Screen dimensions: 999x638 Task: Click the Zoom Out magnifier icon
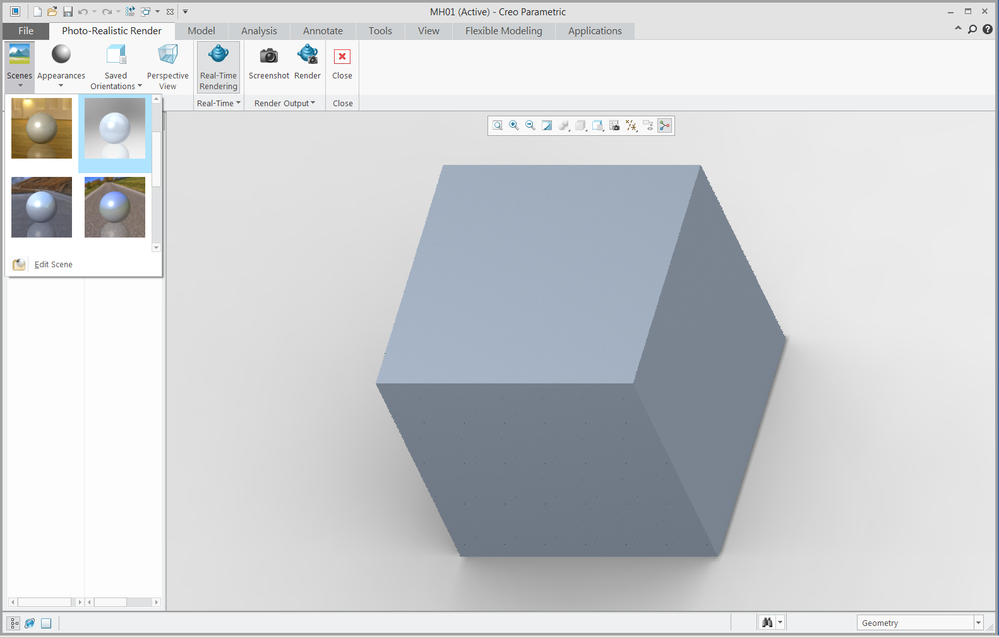click(530, 126)
